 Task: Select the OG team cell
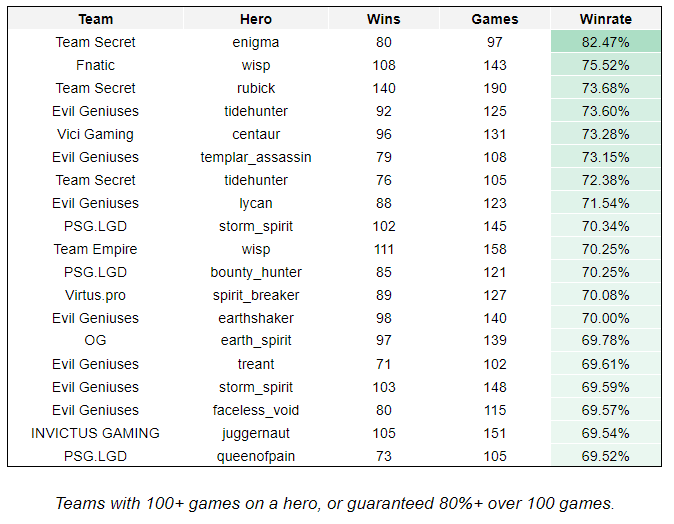point(95,340)
